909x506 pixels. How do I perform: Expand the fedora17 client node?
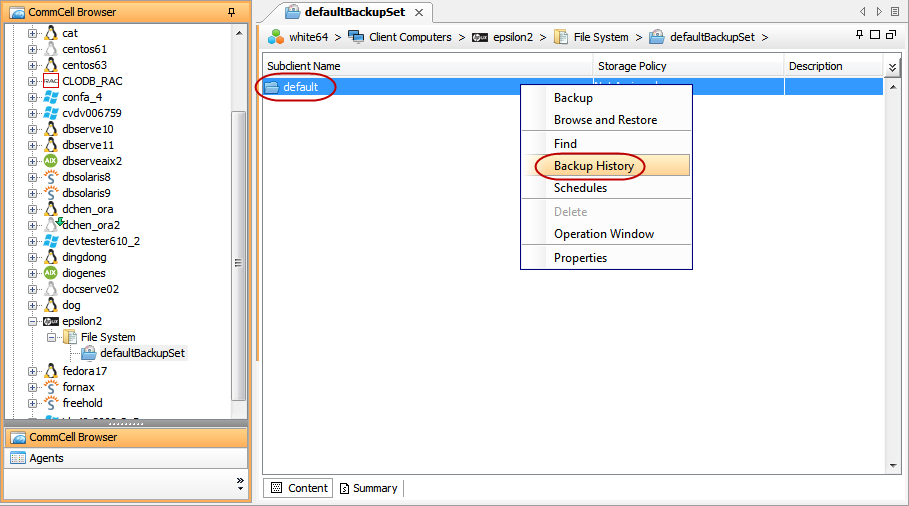tap(33, 371)
